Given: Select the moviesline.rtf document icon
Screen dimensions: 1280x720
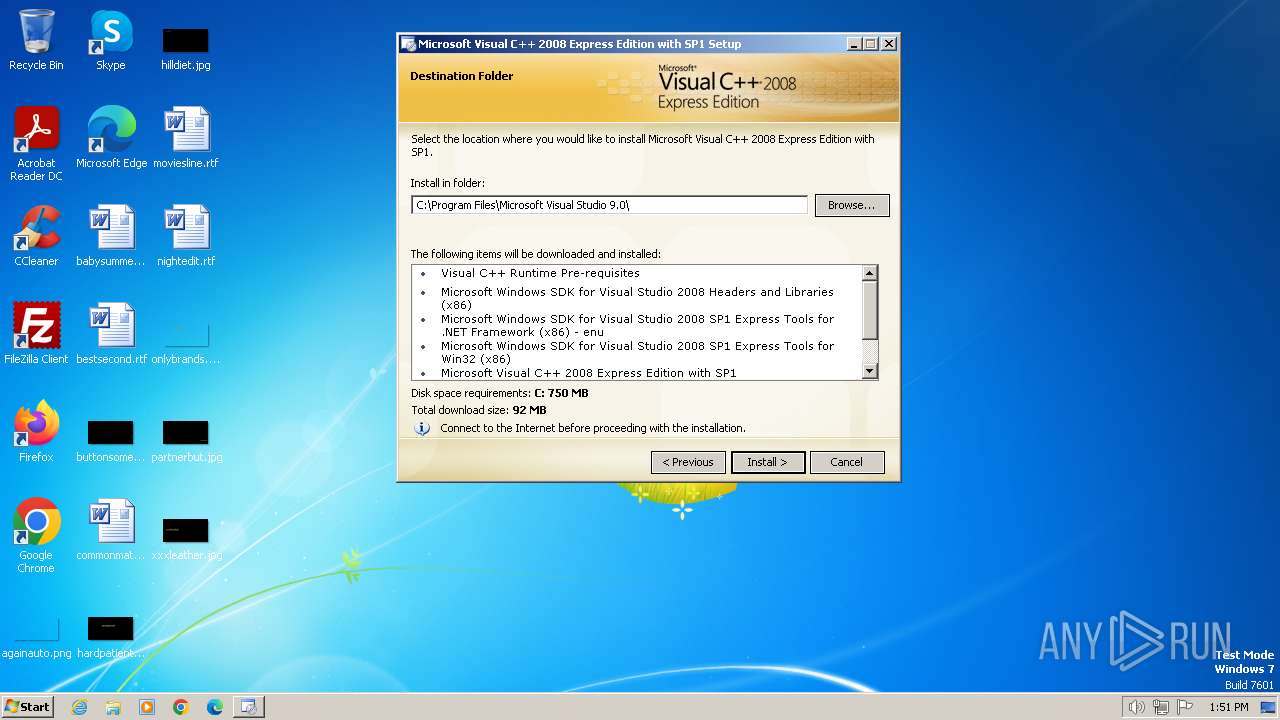Looking at the screenshot, I should click(186, 137).
